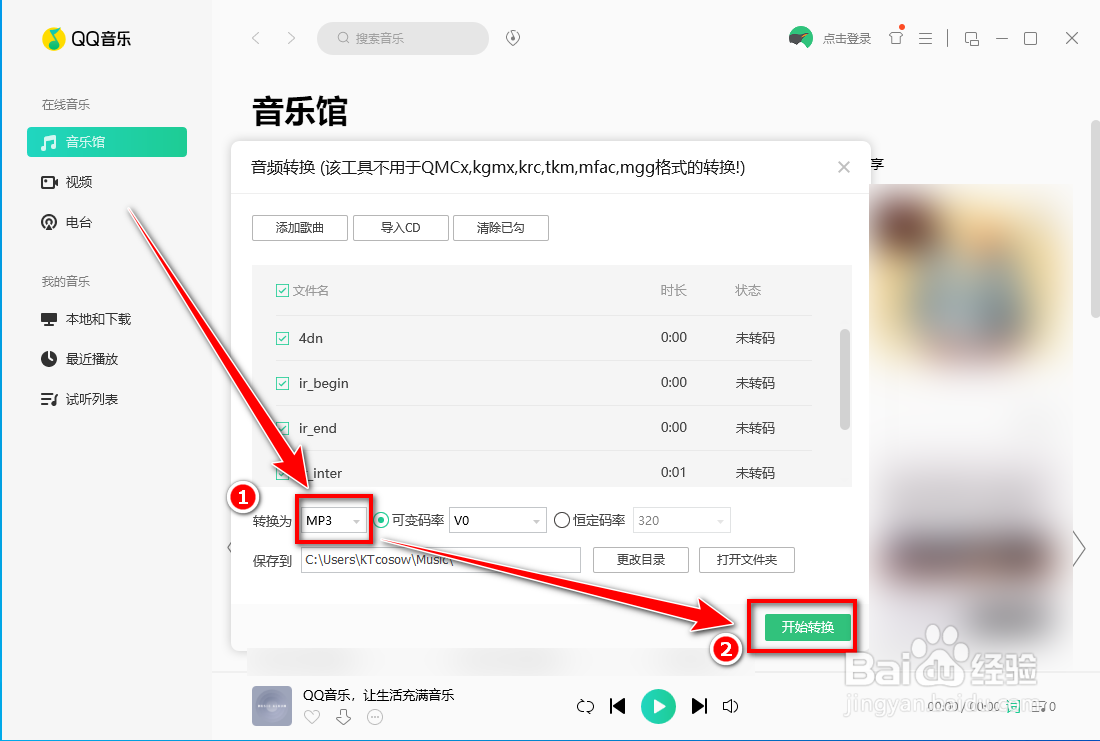Click the album cover thumbnail in player bar

[271, 706]
